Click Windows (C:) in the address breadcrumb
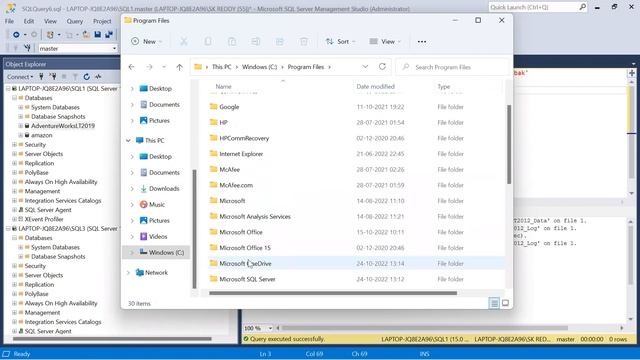The height and width of the screenshot is (360, 640). tap(260, 67)
